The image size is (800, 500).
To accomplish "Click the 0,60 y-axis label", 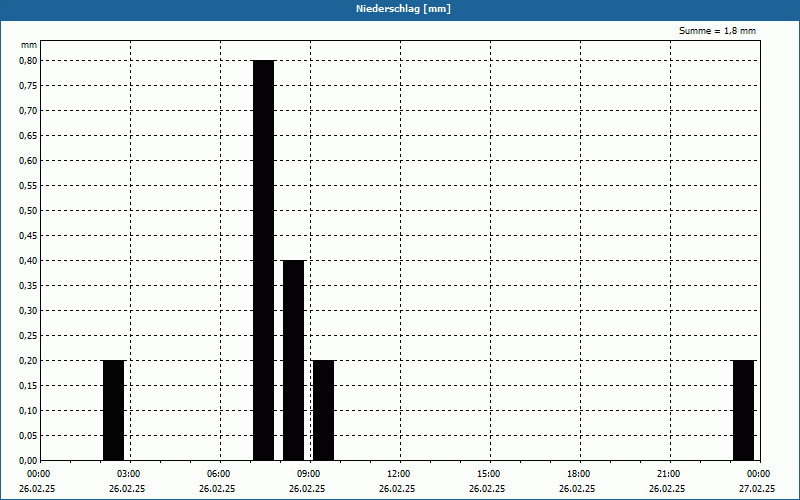I will [x=28, y=161].
